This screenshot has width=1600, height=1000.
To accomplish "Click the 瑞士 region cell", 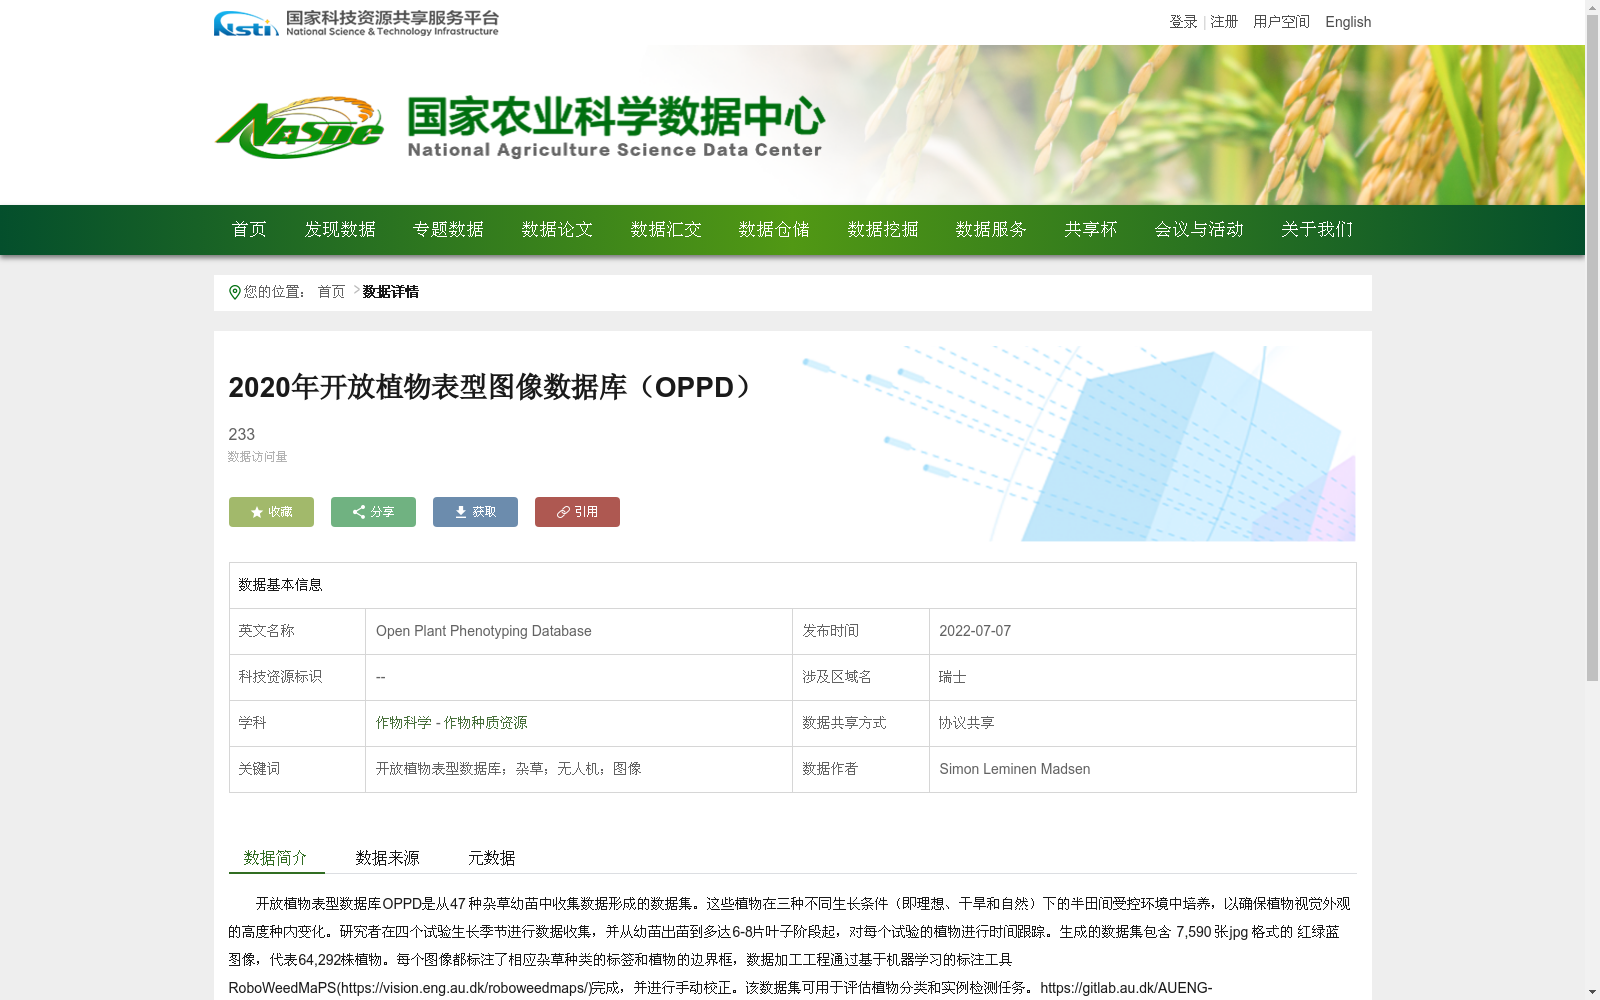I will tap(1143, 678).
